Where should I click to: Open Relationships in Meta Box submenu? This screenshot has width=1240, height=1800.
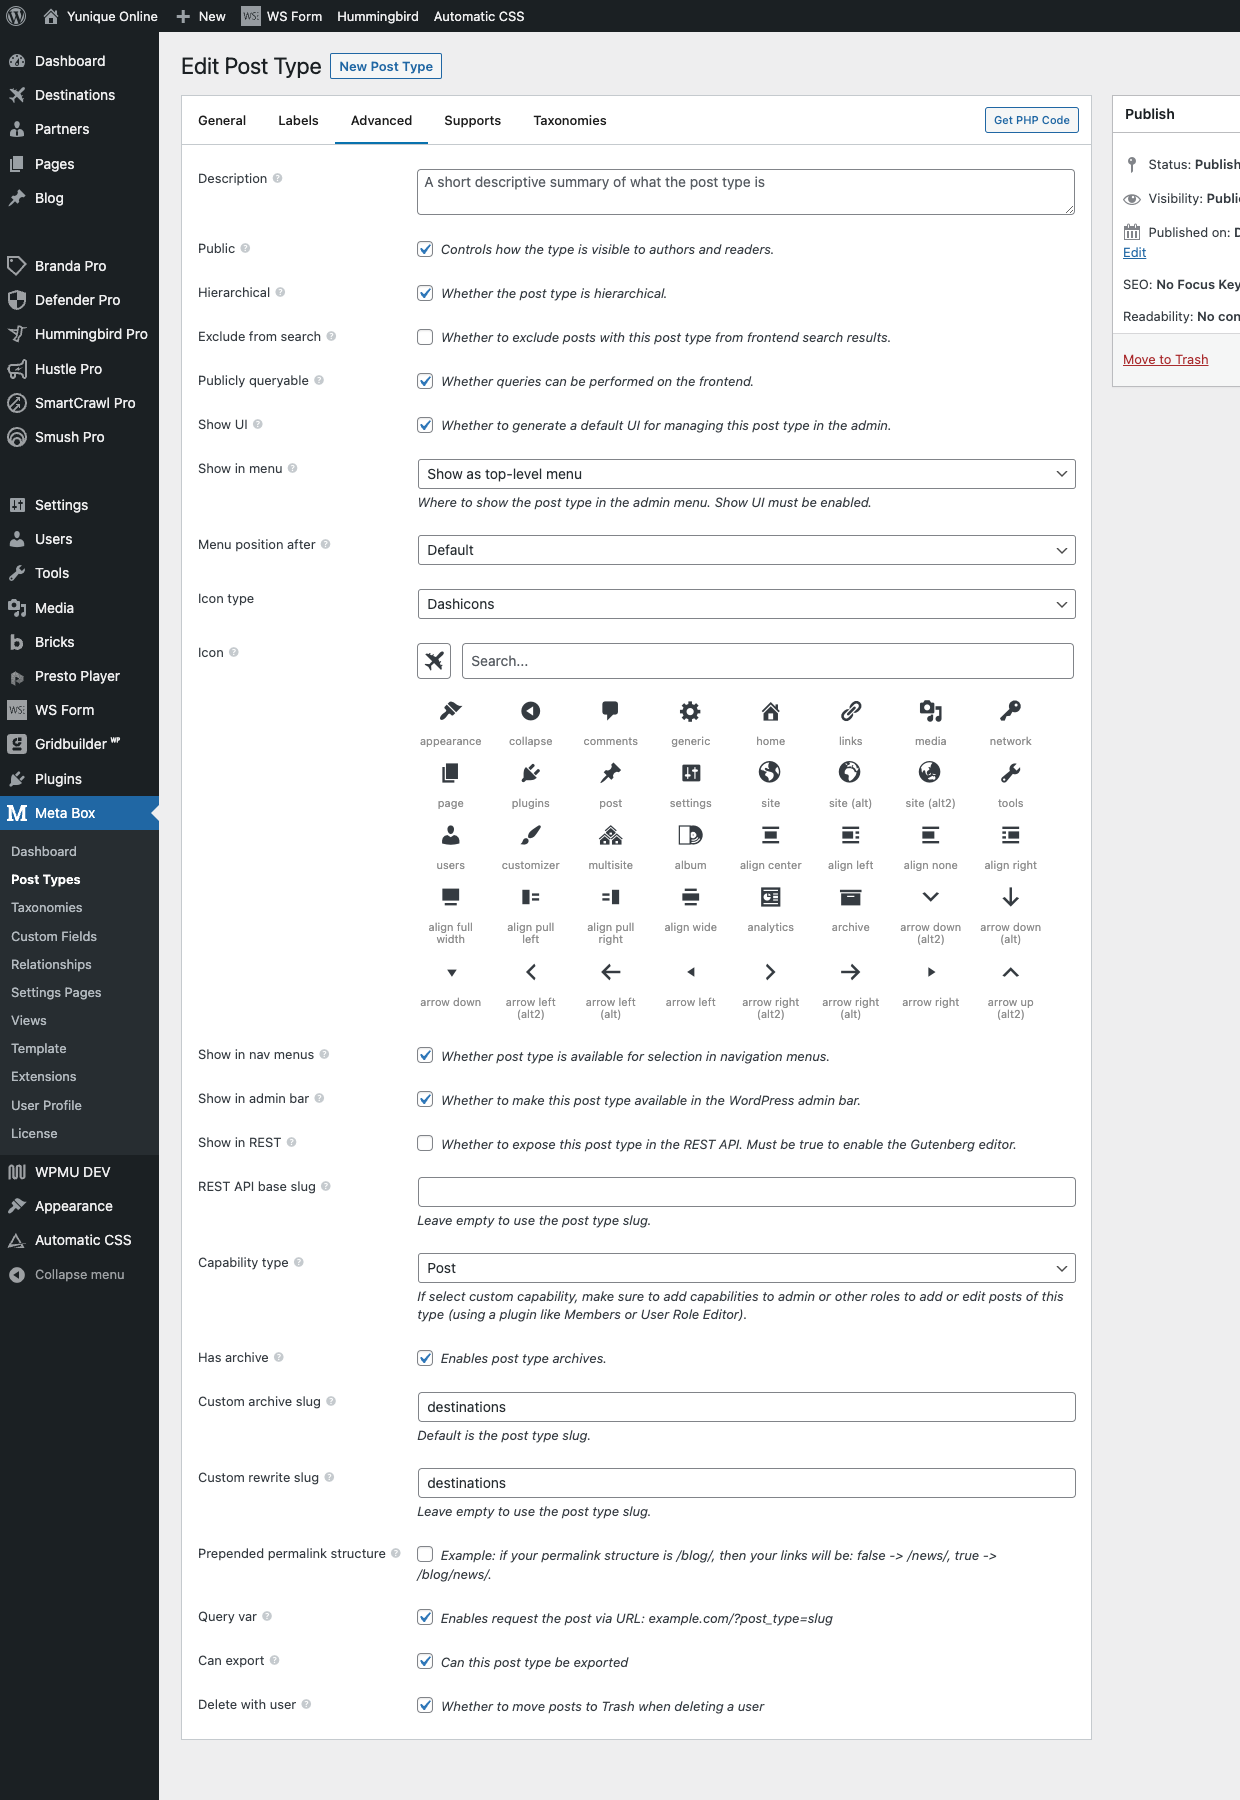tap(51, 964)
